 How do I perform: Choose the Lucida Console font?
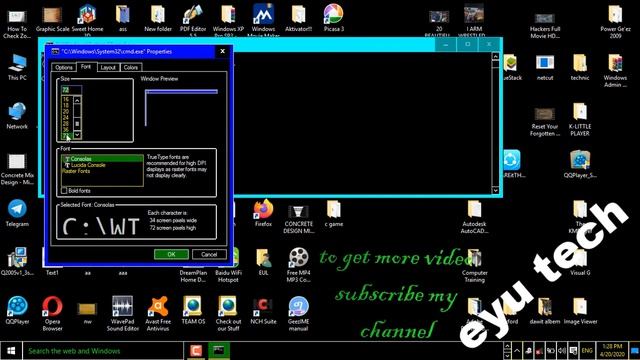102,165
